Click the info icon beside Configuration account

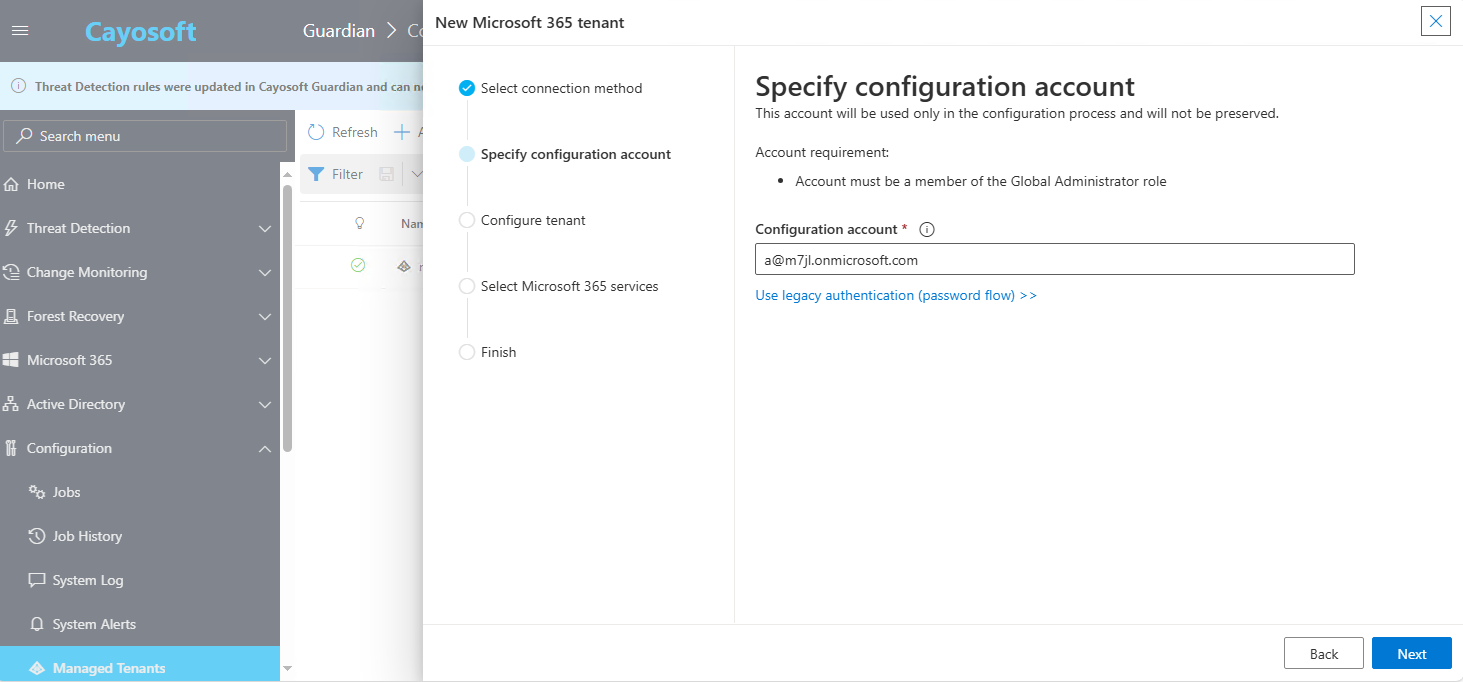tap(927, 229)
